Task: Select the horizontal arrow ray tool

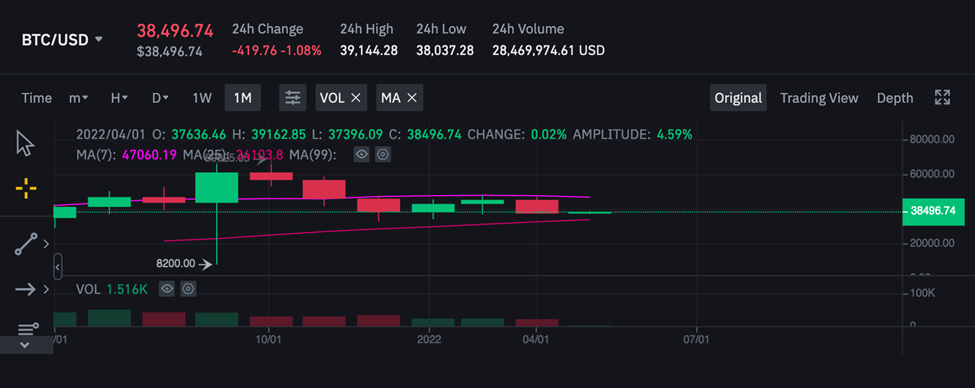Action: tap(25, 289)
